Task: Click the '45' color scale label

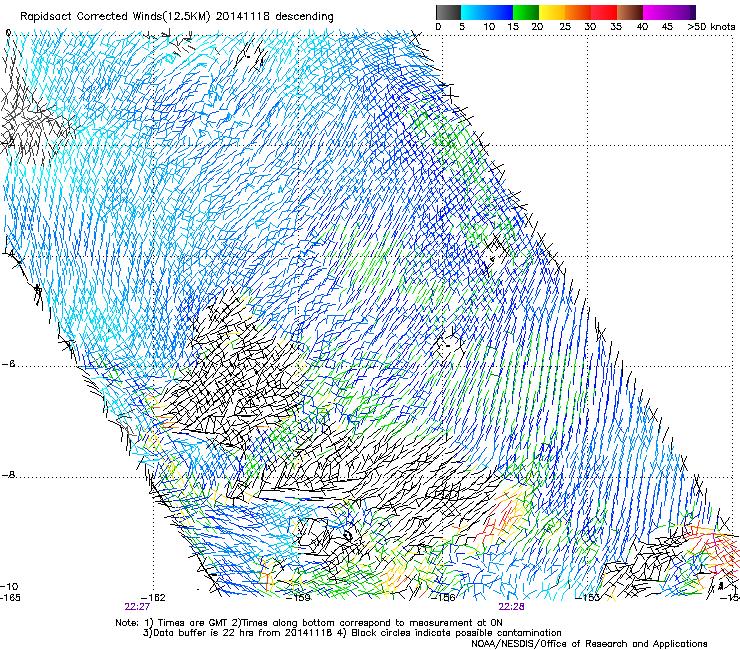Action: [667, 27]
